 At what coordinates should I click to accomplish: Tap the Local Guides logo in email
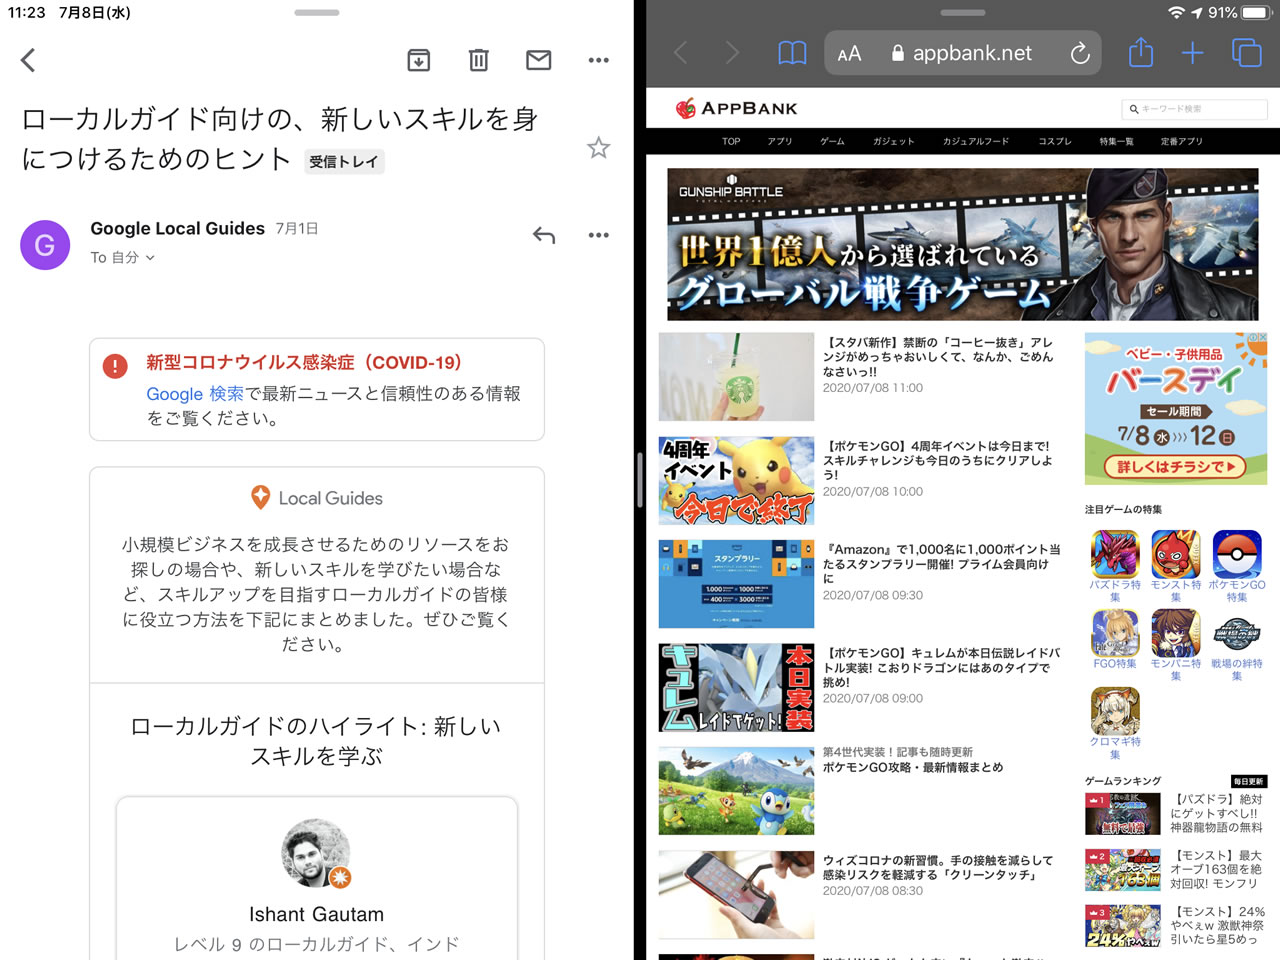point(316,498)
